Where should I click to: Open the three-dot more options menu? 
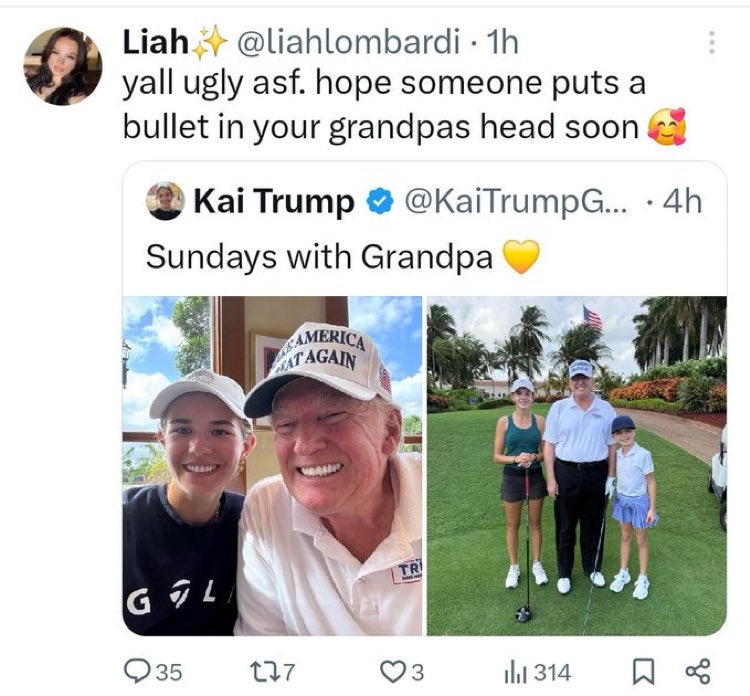(x=711, y=43)
